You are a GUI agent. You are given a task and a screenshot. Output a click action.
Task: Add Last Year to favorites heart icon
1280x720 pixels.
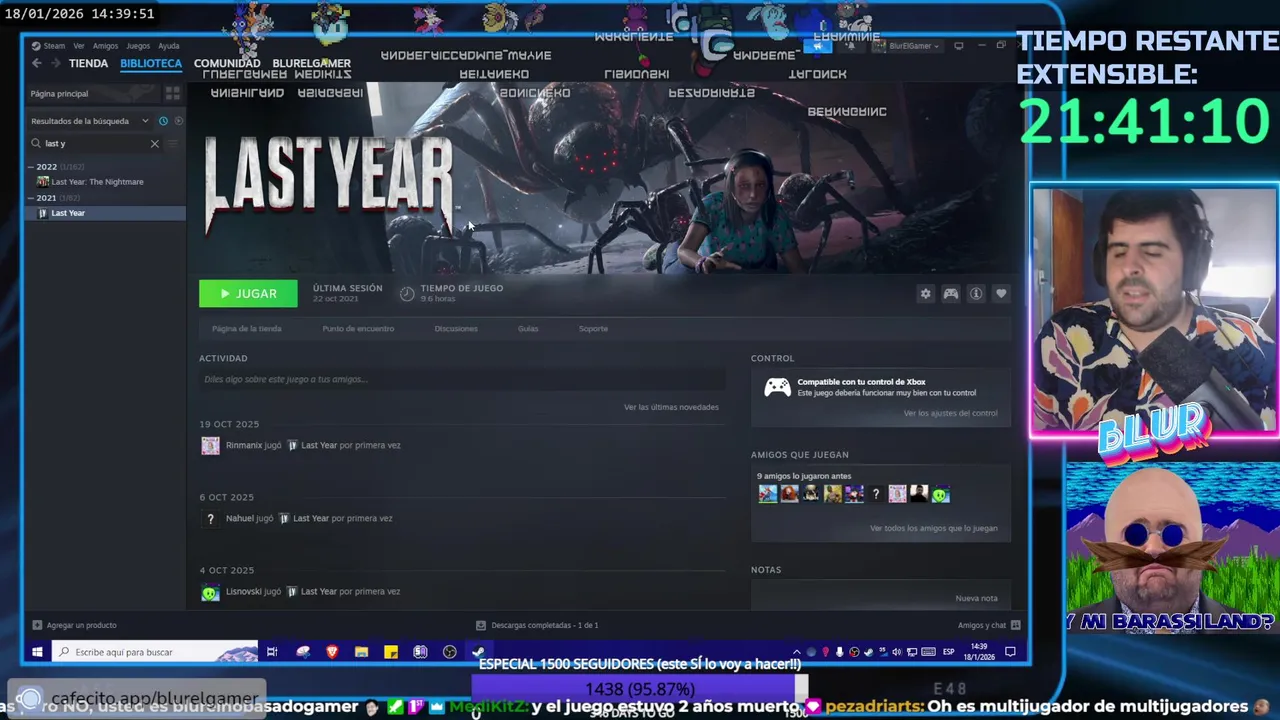(1001, 293)
